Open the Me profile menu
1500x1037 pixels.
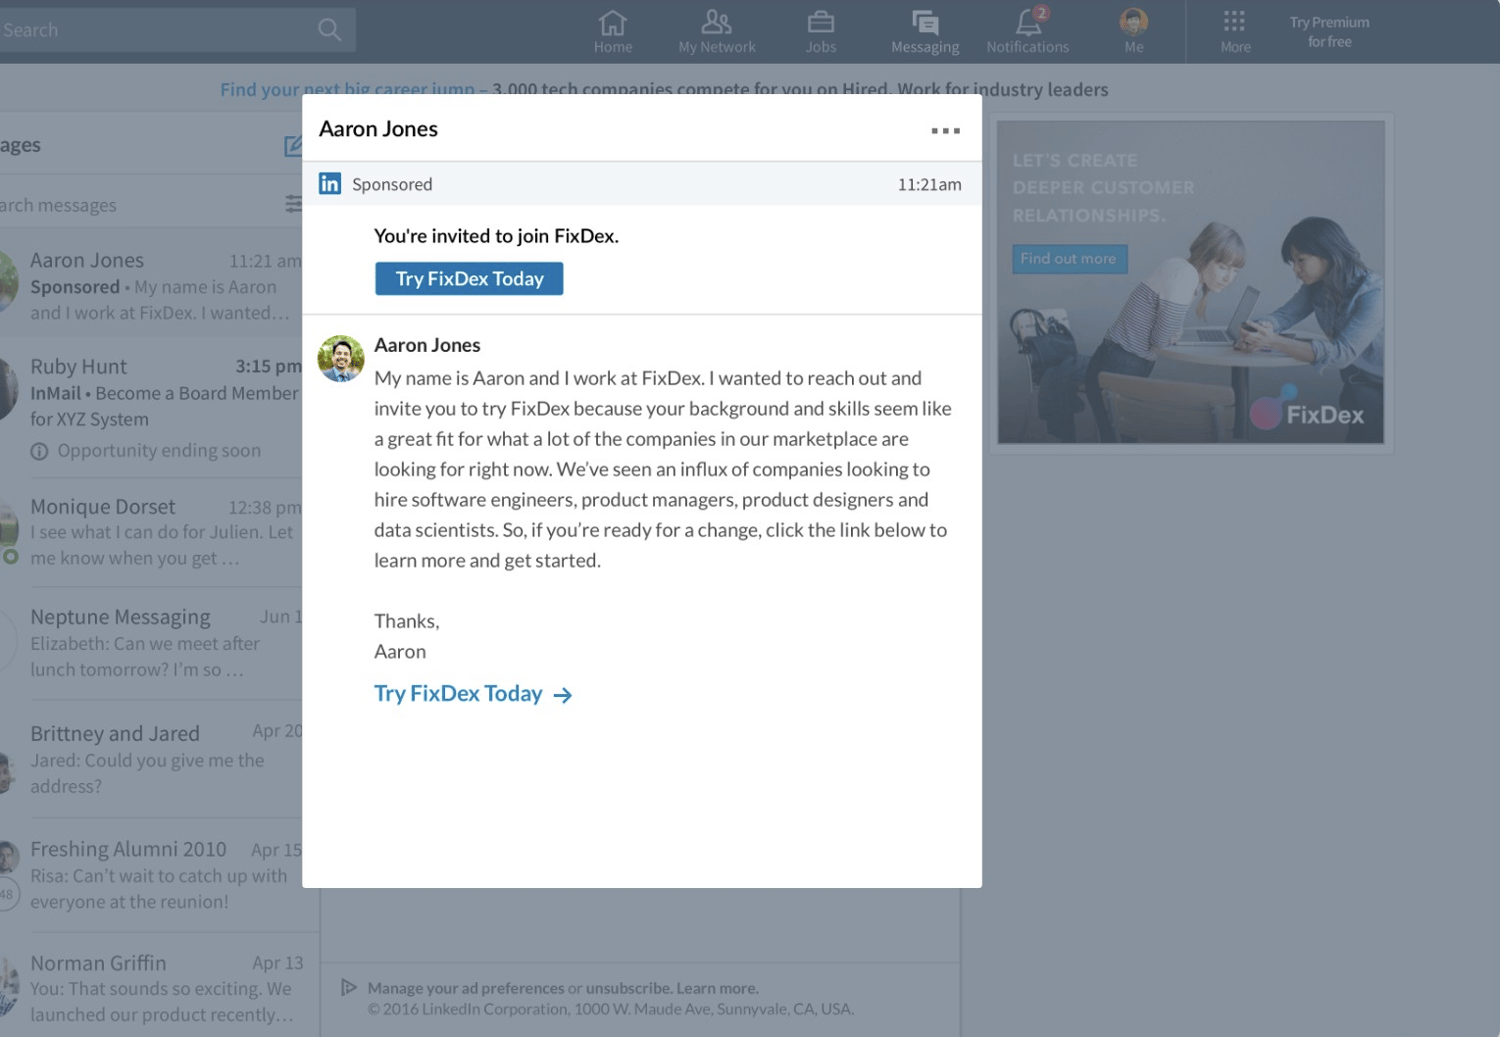(1133, 31)
